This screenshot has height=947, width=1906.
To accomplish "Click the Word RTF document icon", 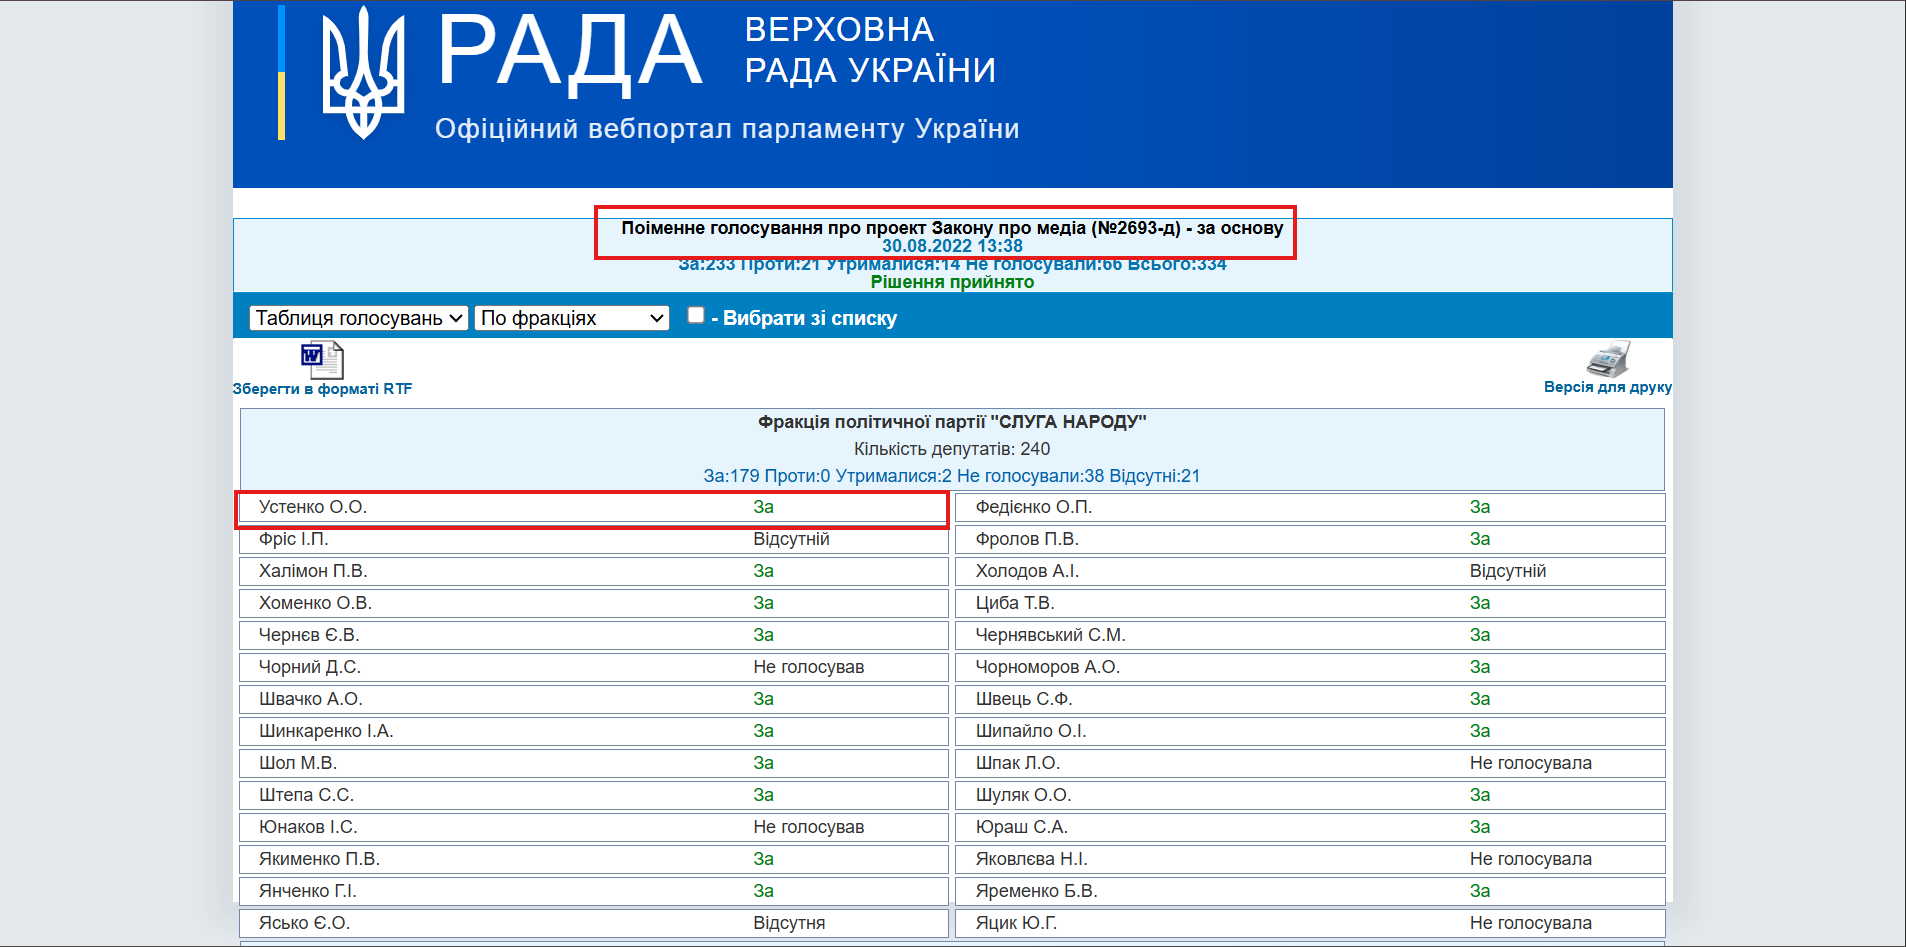I will (322, 360).
